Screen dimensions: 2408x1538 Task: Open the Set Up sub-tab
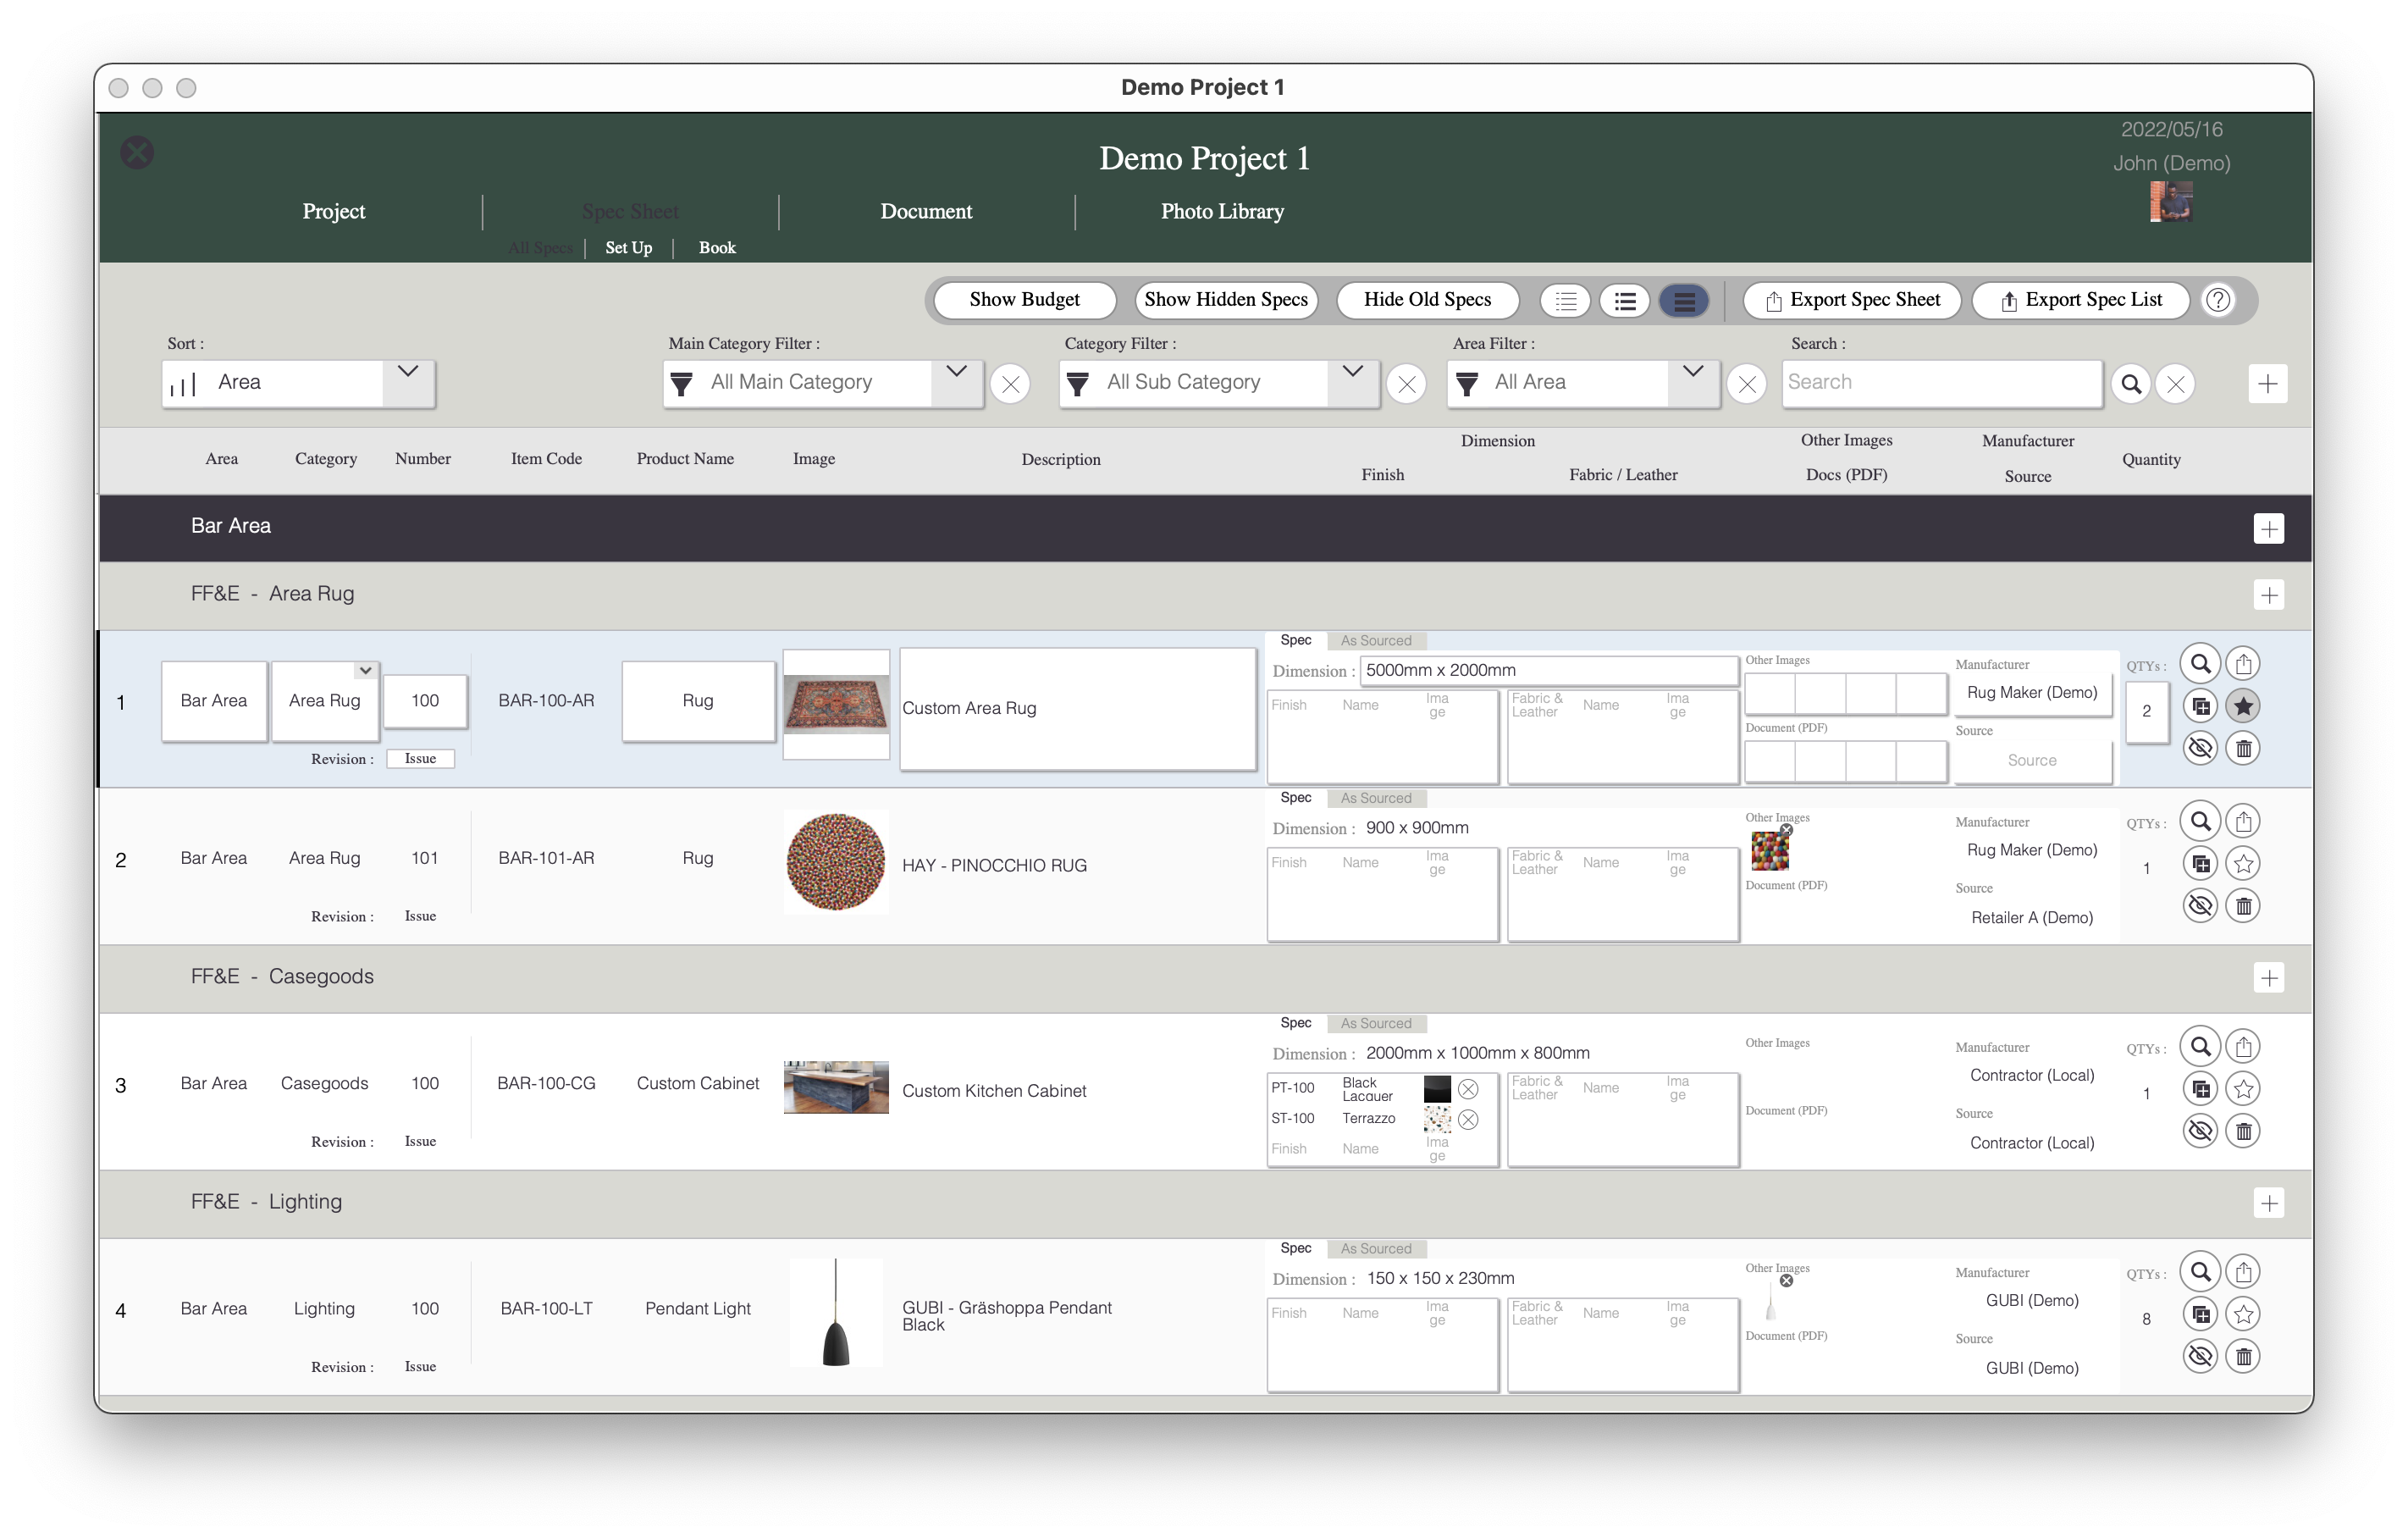click(x=628, y=248)
